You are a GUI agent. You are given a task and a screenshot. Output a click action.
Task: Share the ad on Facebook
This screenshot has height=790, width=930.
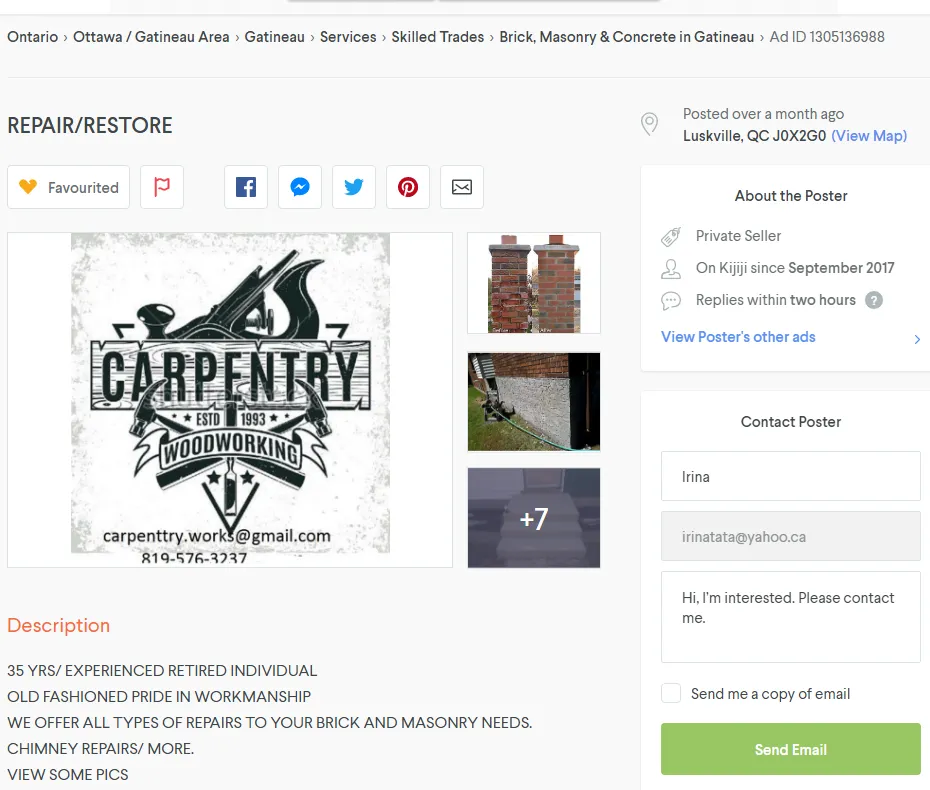point(246,187)
